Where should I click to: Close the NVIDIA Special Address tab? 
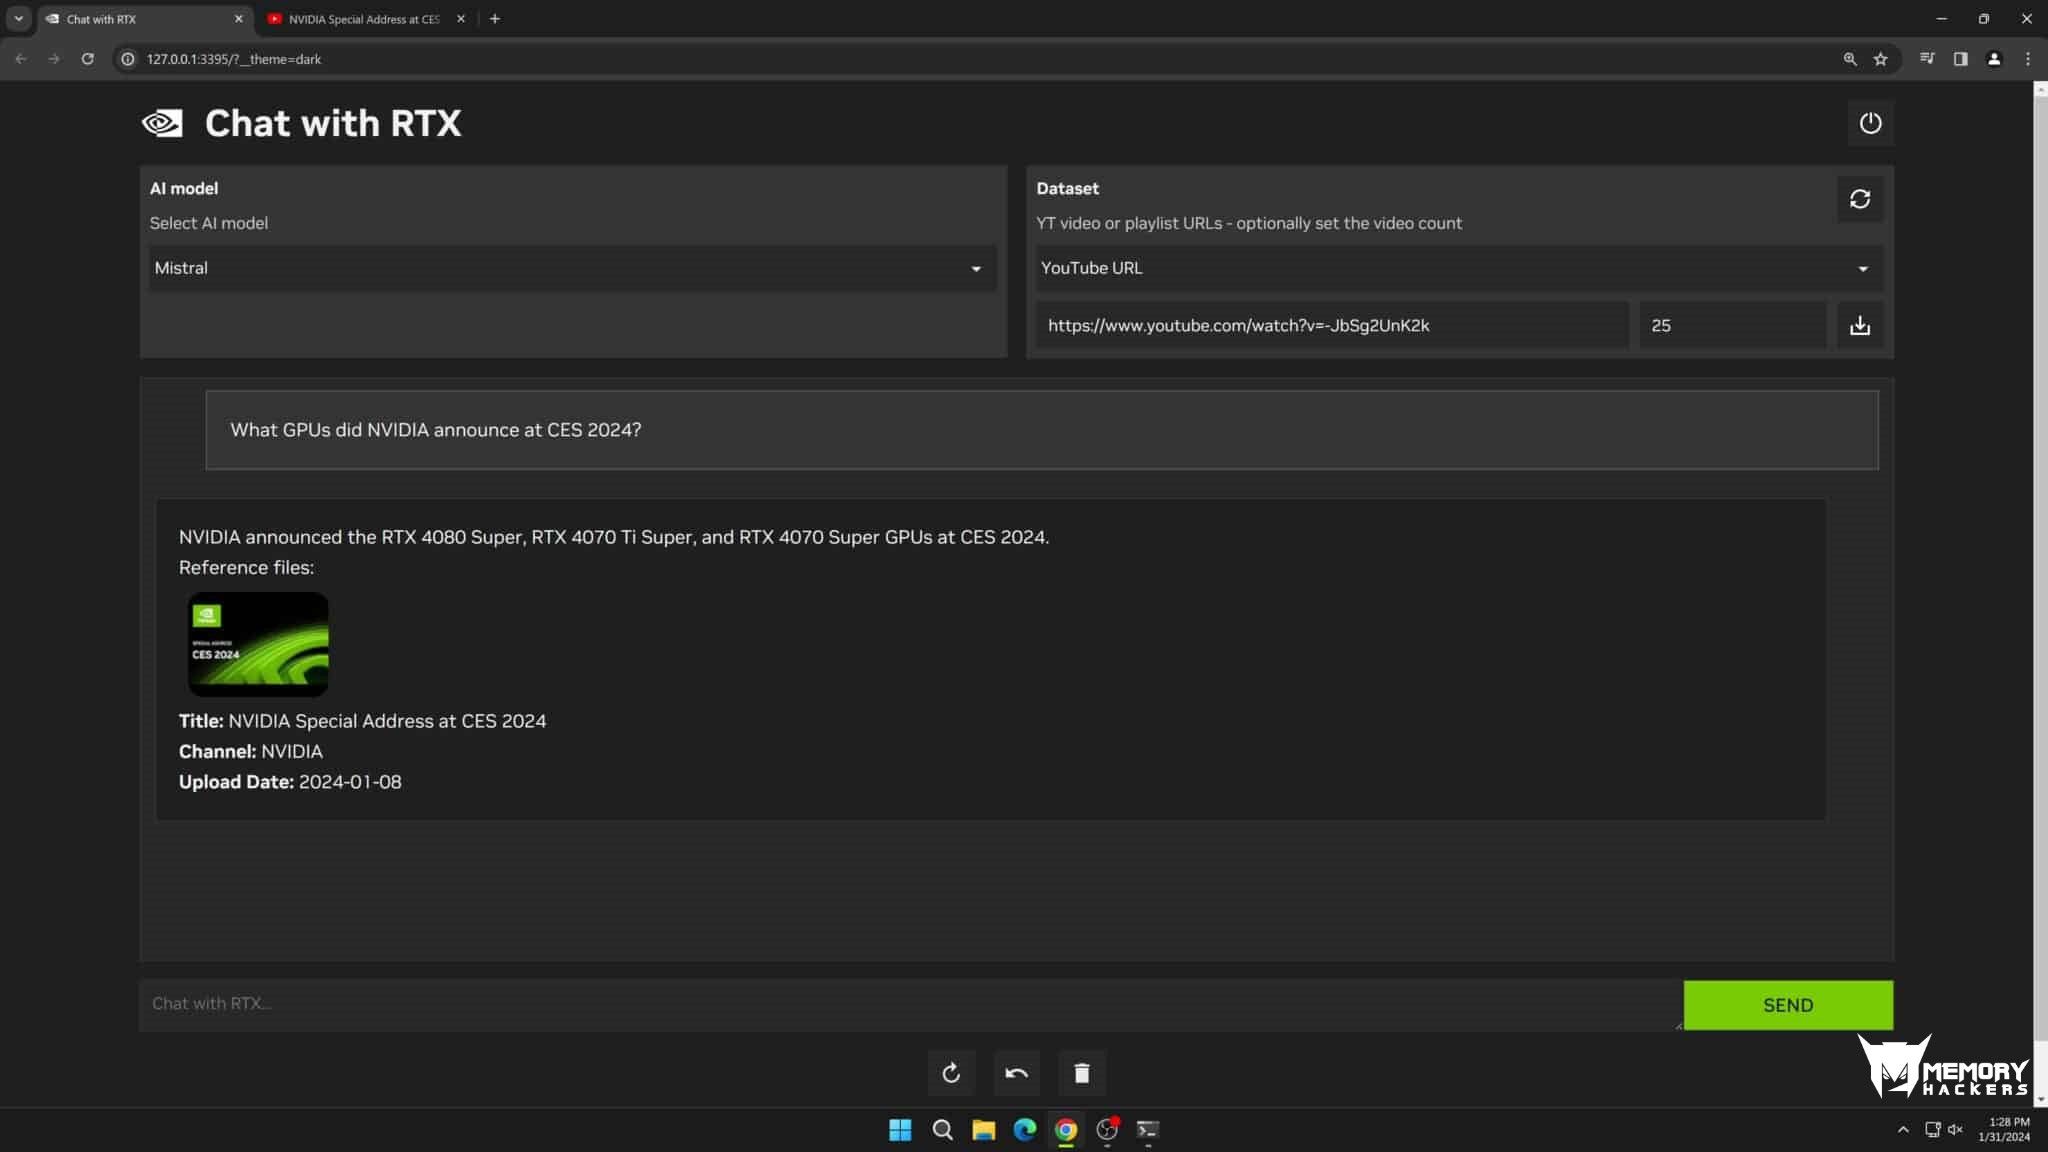coord(461,19)
